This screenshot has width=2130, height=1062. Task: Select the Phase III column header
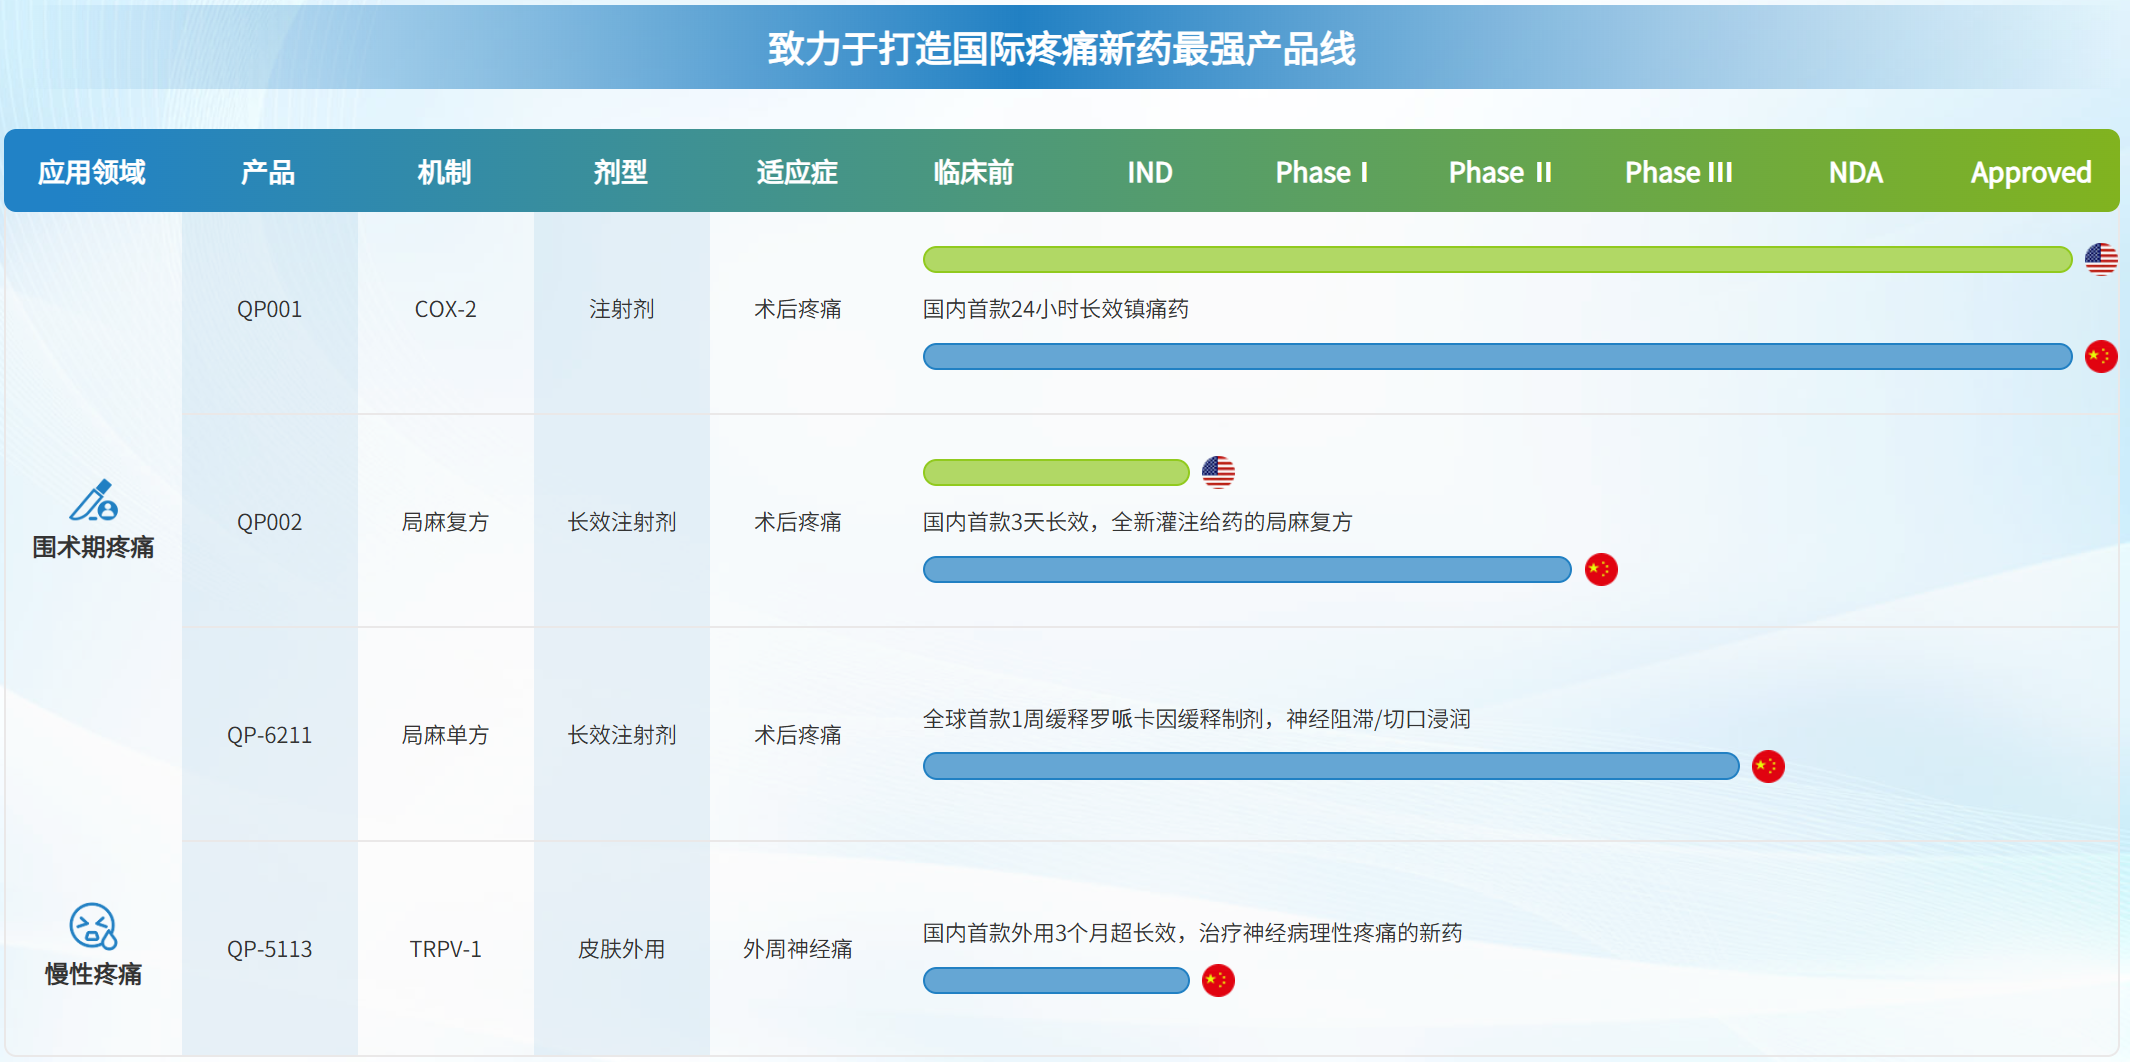tap(1678, 173)
